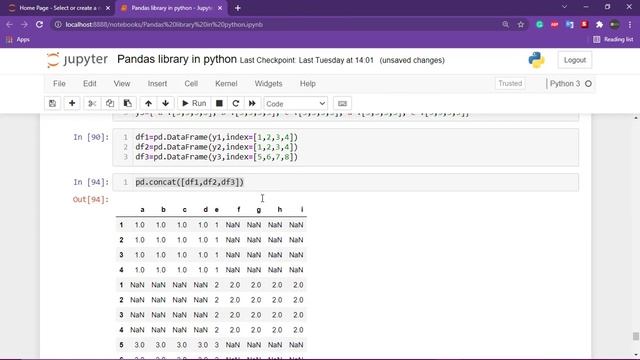The height and width of the screenshot is (360, 640).
Task: Open the Cell menu
Action: pos(191,84)
